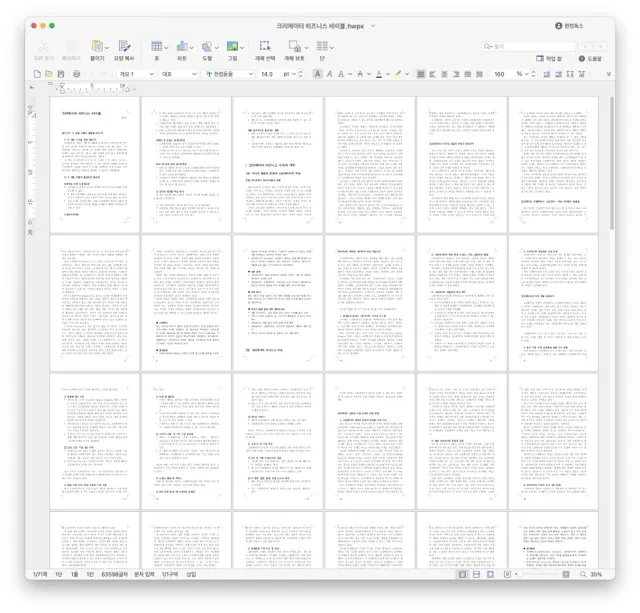The height and width of the screenshot is (613, 640).
Task: Click the 개체 보호 (Protect Object) icon
Action: pyautogui.click(x=294, y=46)
